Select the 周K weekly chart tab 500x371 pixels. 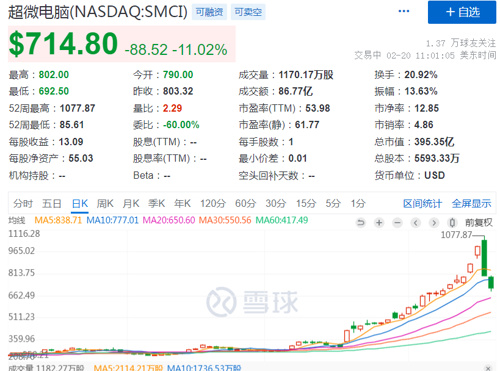[x=105, y=203]
